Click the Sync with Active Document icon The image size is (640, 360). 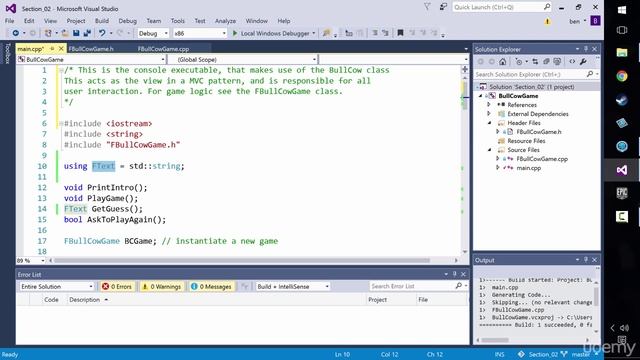pyautogui.click(x=535, y=62)
